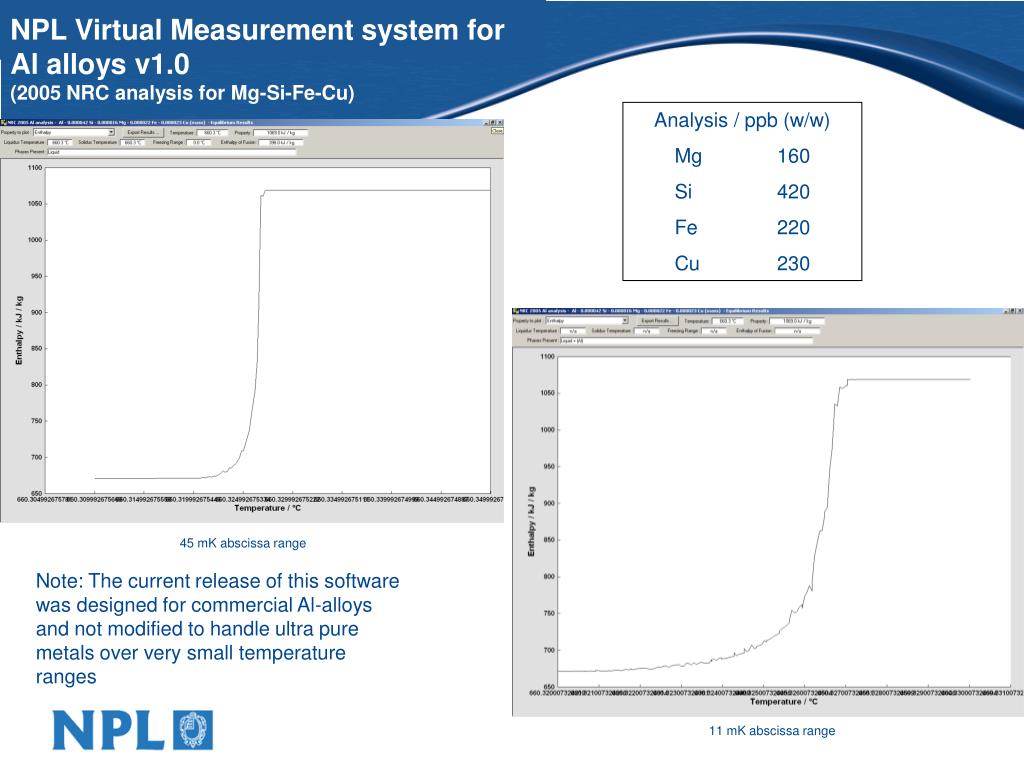Select Temperature field in 11 mK window
Screen dimensions: 1024x768
pyautogui.click(x=728, y=321)
